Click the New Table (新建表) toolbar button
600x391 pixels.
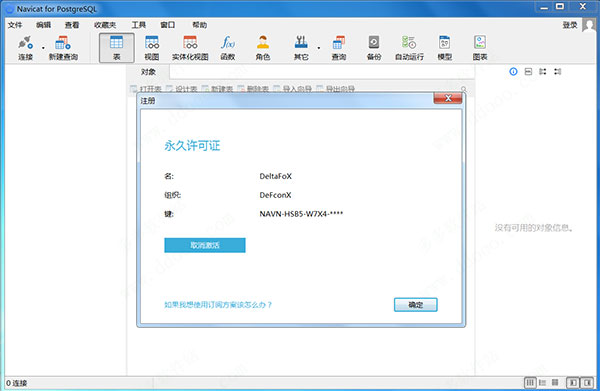pyautogui.click(x=217, y=89)
